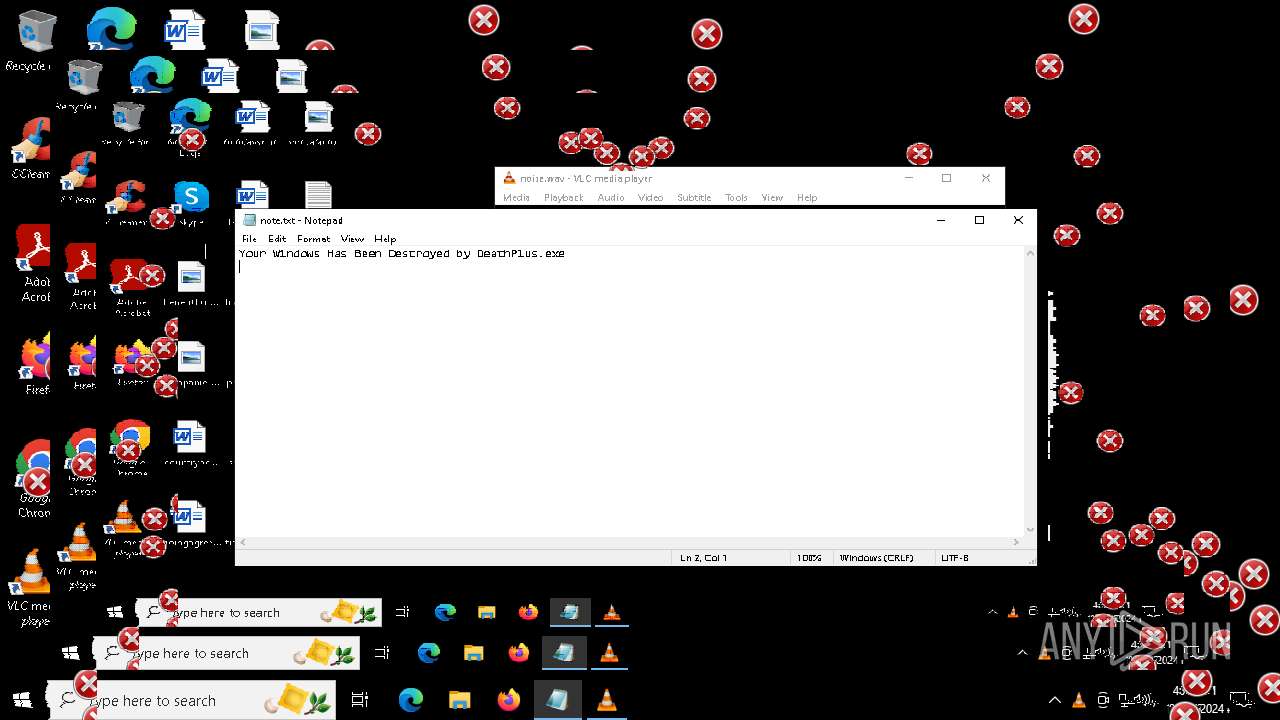The image size is (1280, 720).
Task: Launch Firefox on the middle taskbar copy
Action: [518, 653]
